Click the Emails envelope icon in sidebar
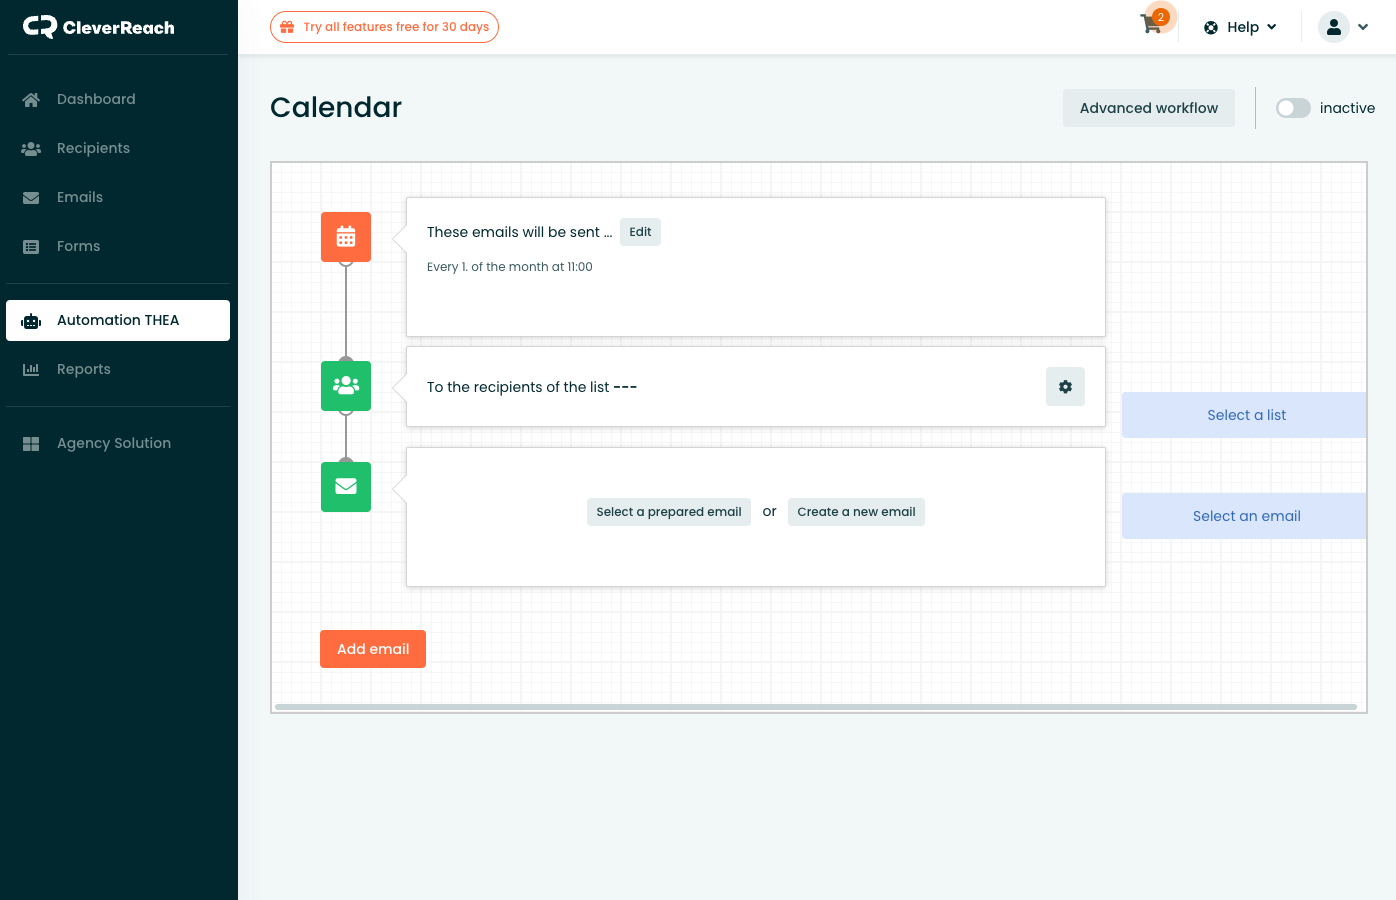 tap(31, 197)
